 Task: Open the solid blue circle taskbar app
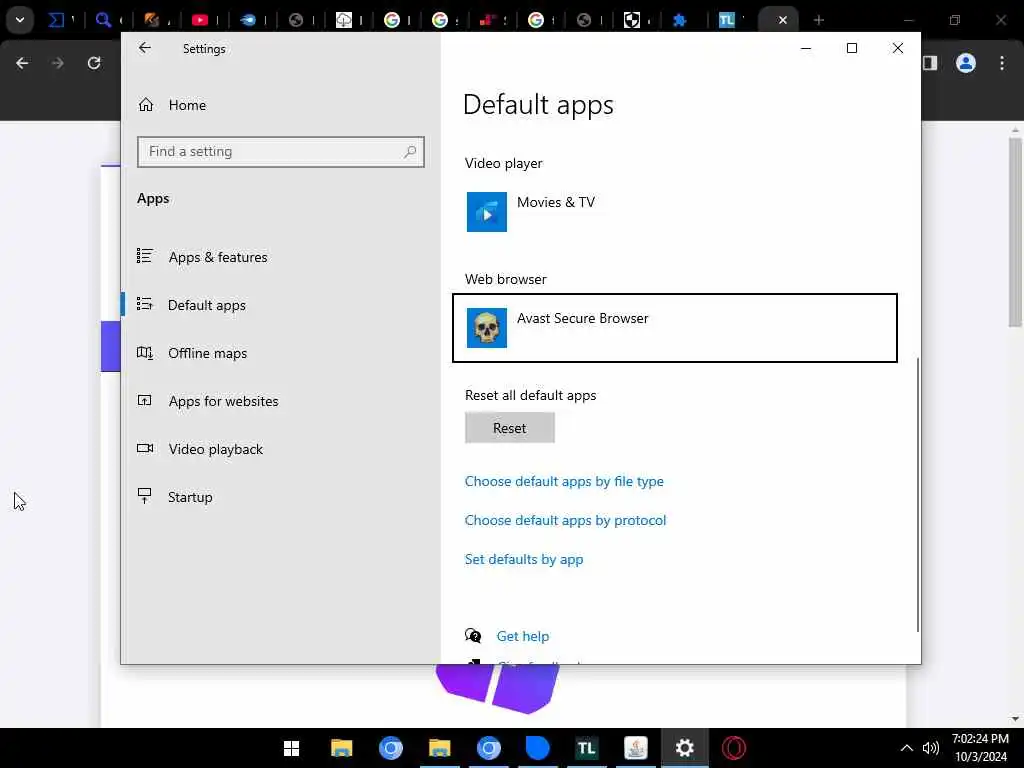[x=537, y=748]
